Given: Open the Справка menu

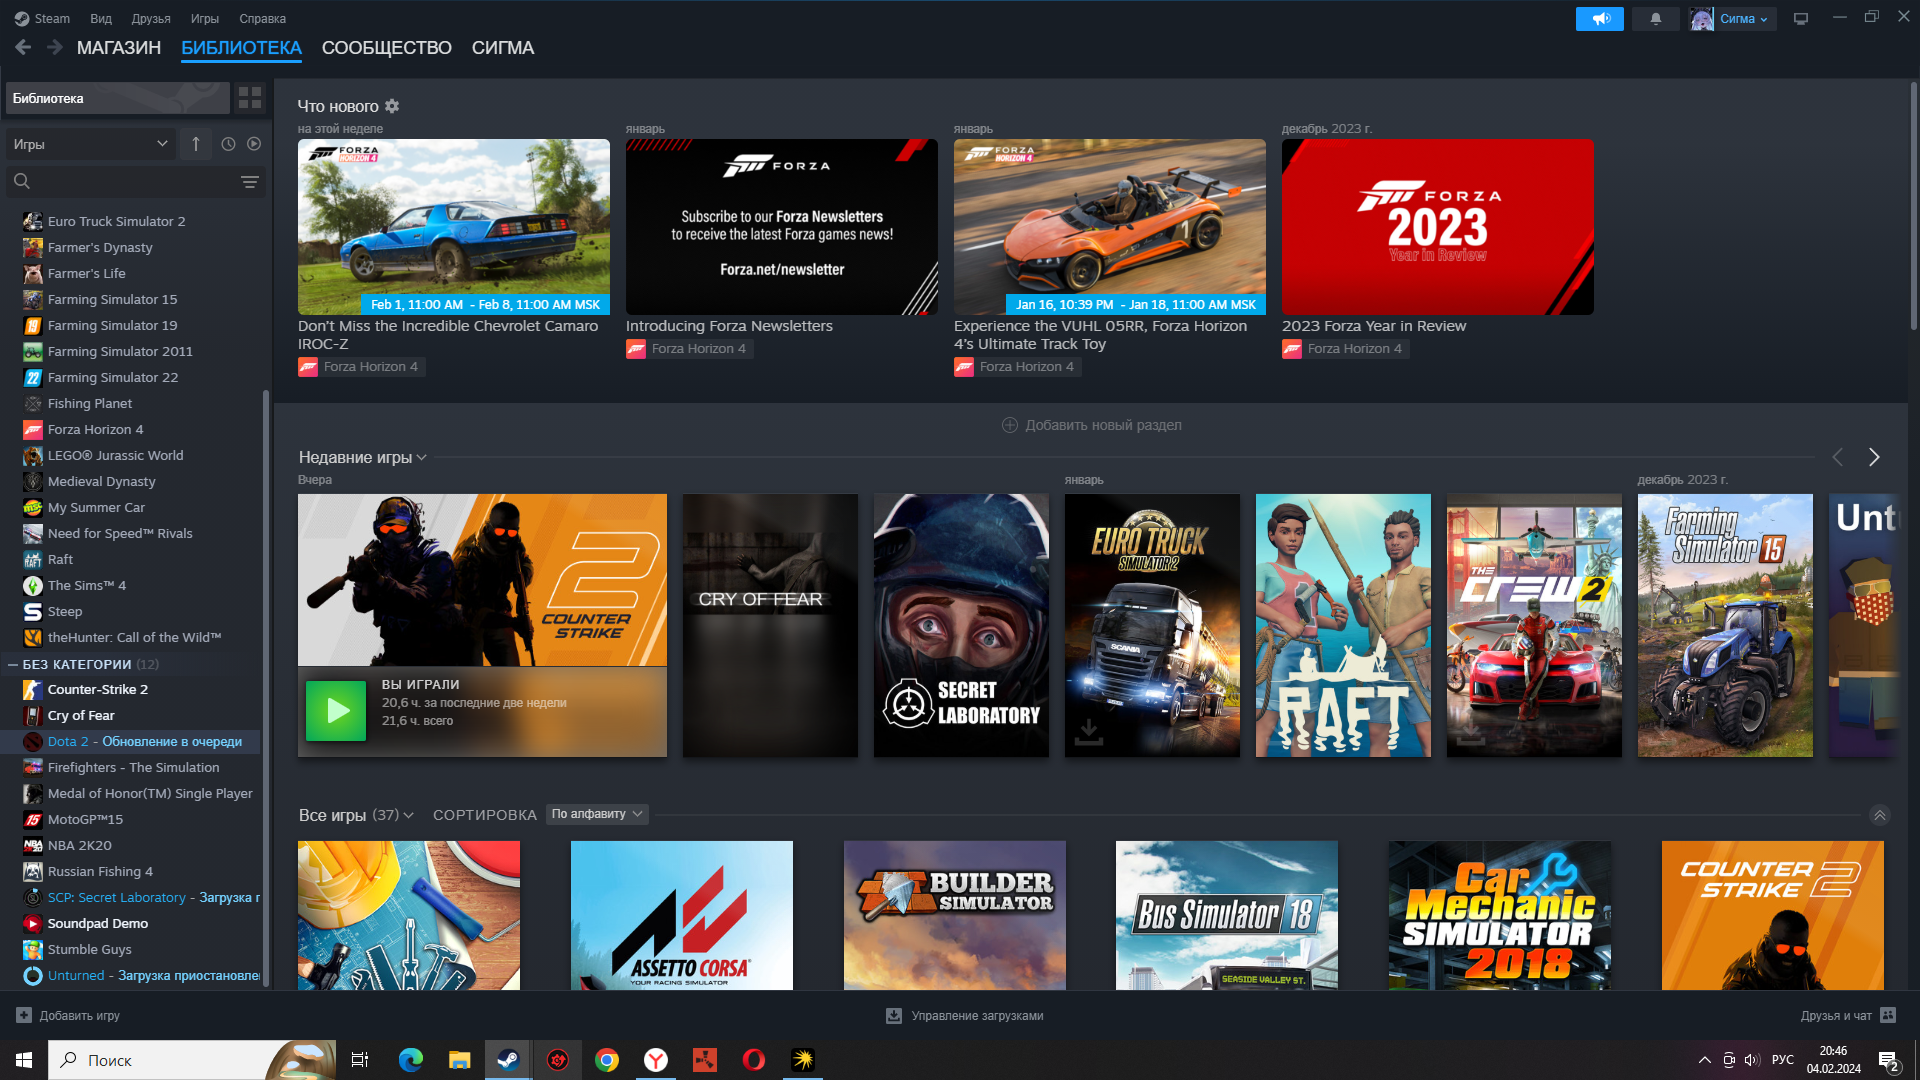Looking at the screenshot, I should [x=263, y=18].
